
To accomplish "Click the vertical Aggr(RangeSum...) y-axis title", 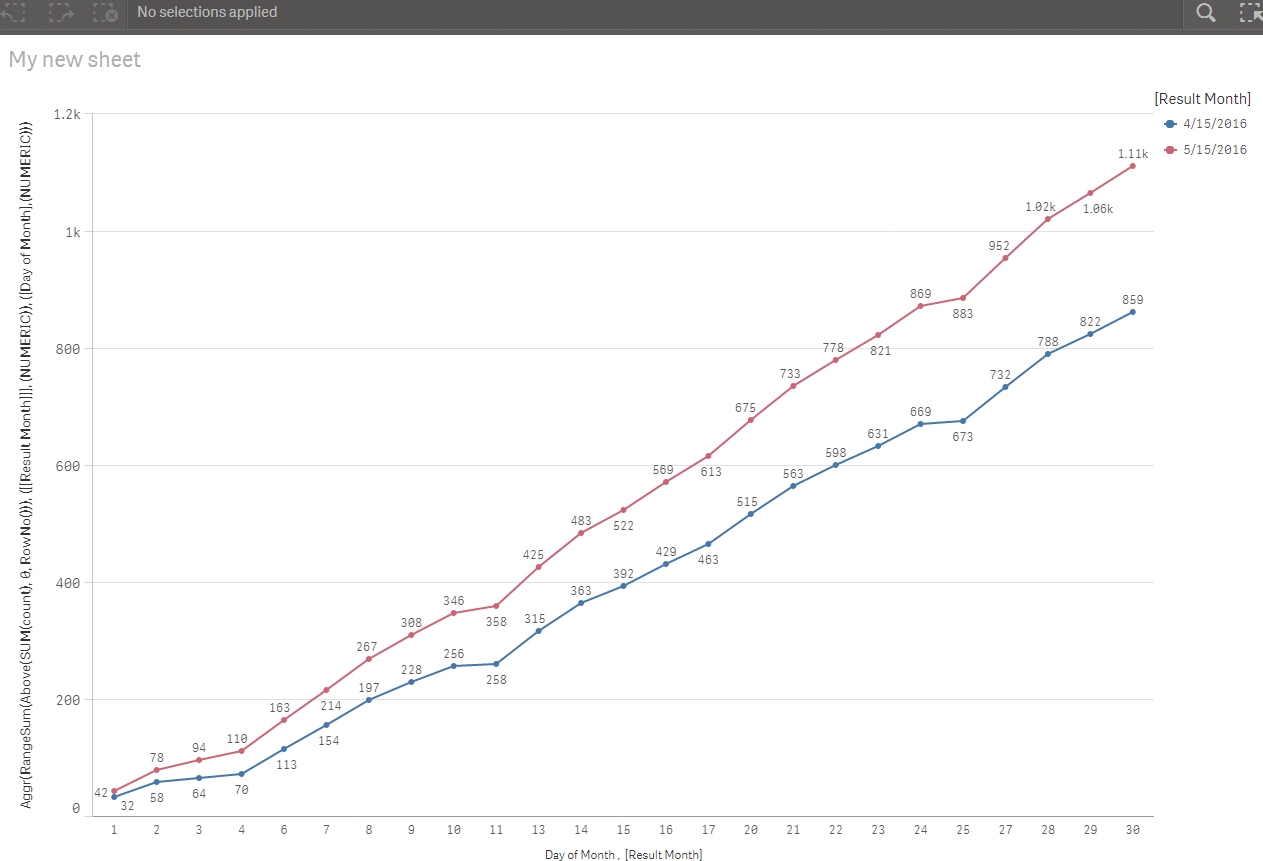I will pyautogui.click(x=27, y=464).
